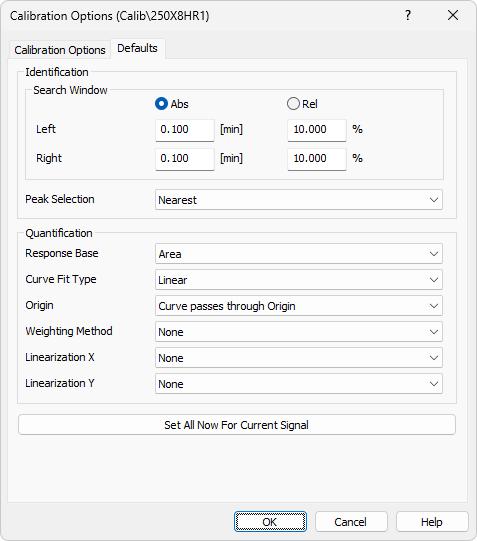Expand the Weighting Method dropdown
This screenshot has width=477, height=541.
(299, 332)
